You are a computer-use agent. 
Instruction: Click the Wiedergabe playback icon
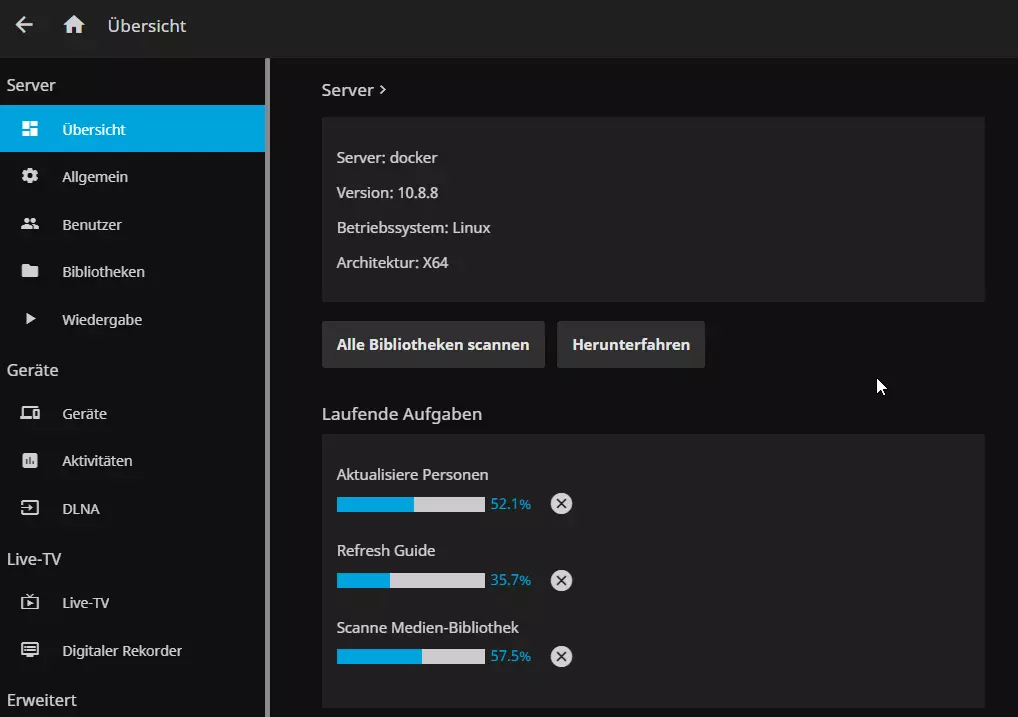click(x=28, y=319)
